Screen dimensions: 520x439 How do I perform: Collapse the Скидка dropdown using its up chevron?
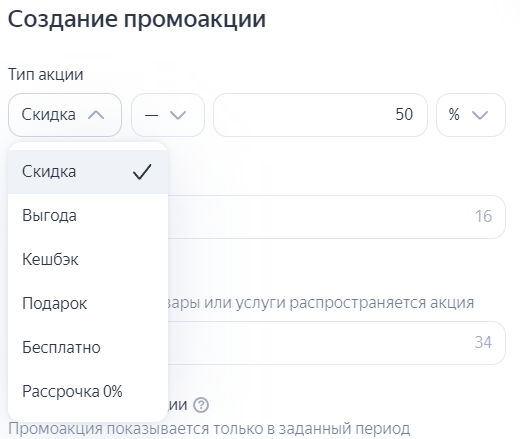[96, 115]
